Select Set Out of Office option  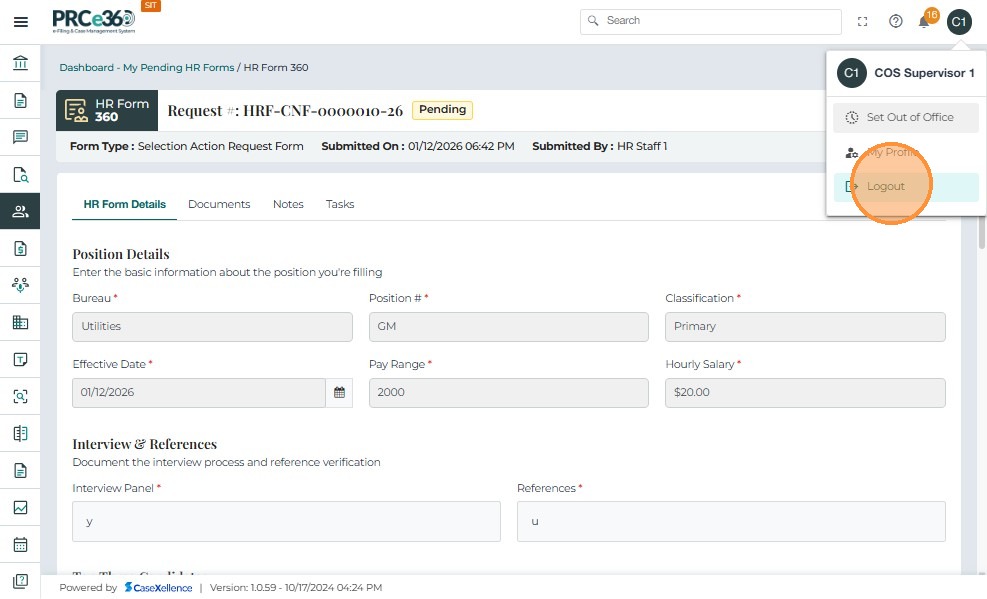(906, 117)
